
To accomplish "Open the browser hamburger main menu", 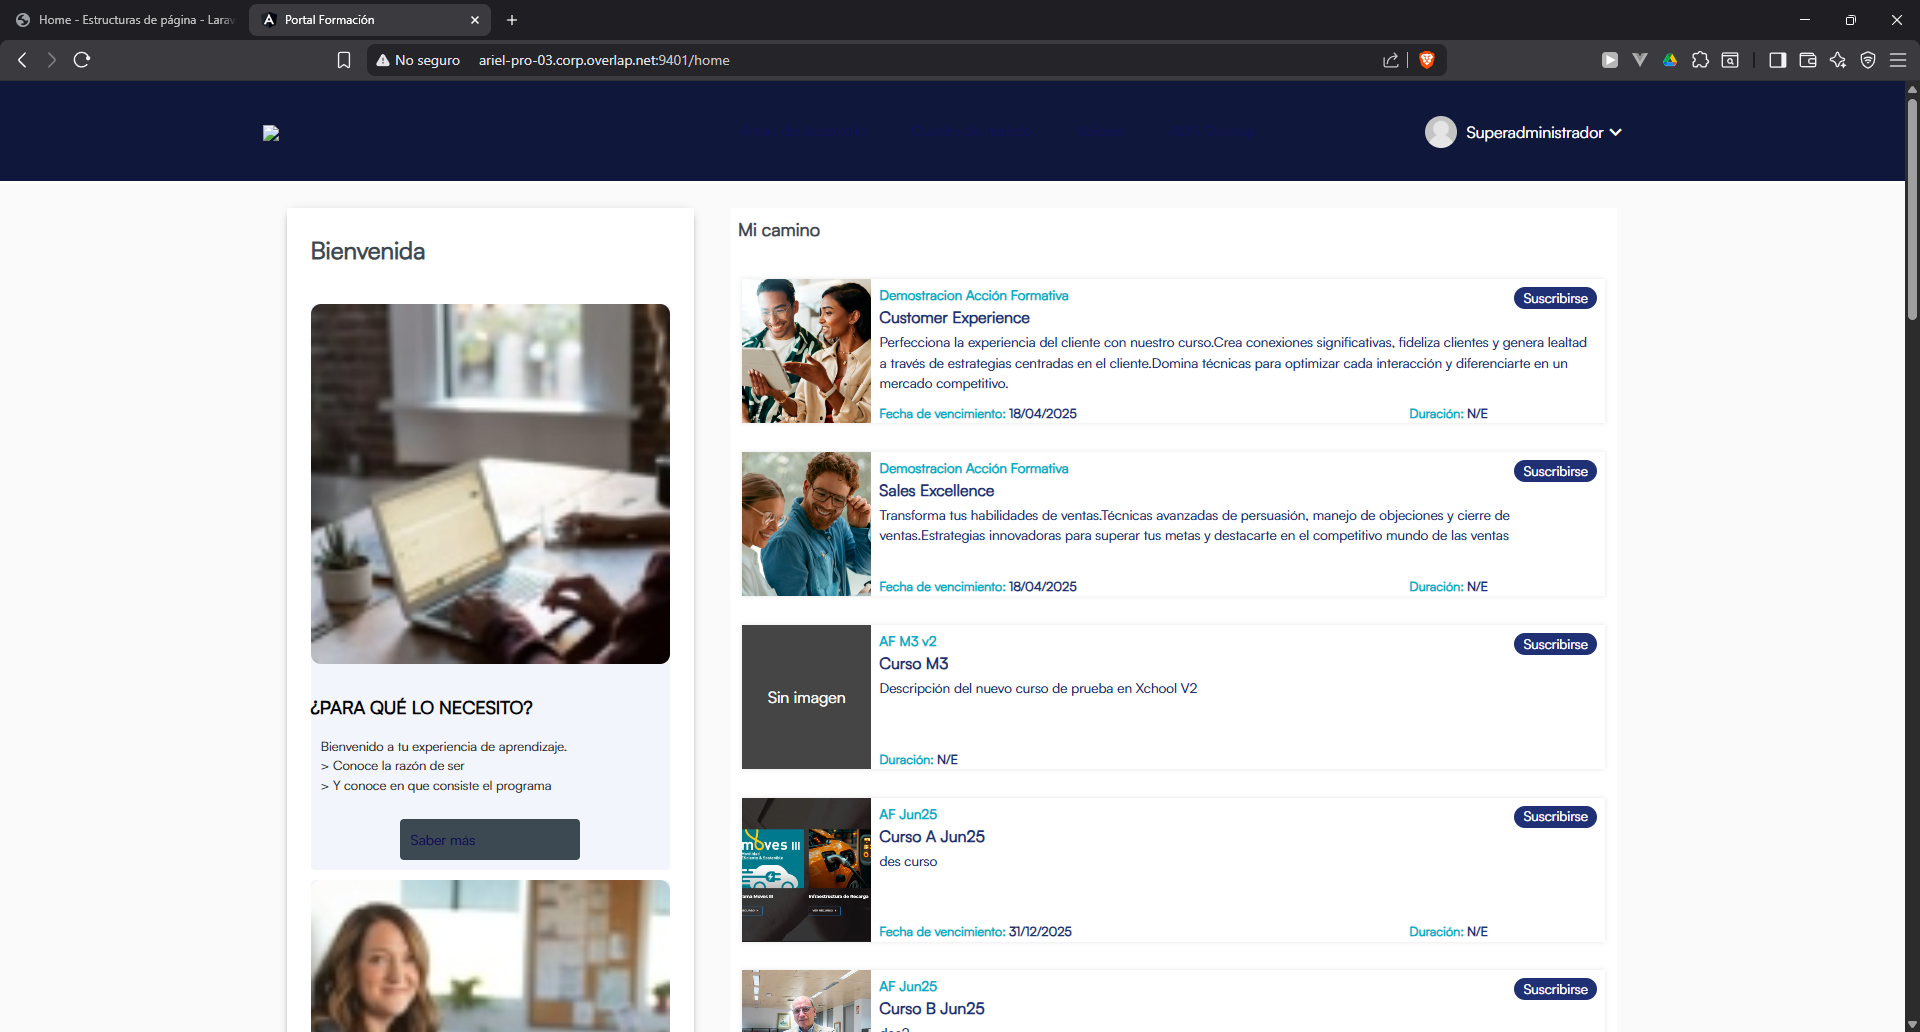I will (x=1898, y=60).
